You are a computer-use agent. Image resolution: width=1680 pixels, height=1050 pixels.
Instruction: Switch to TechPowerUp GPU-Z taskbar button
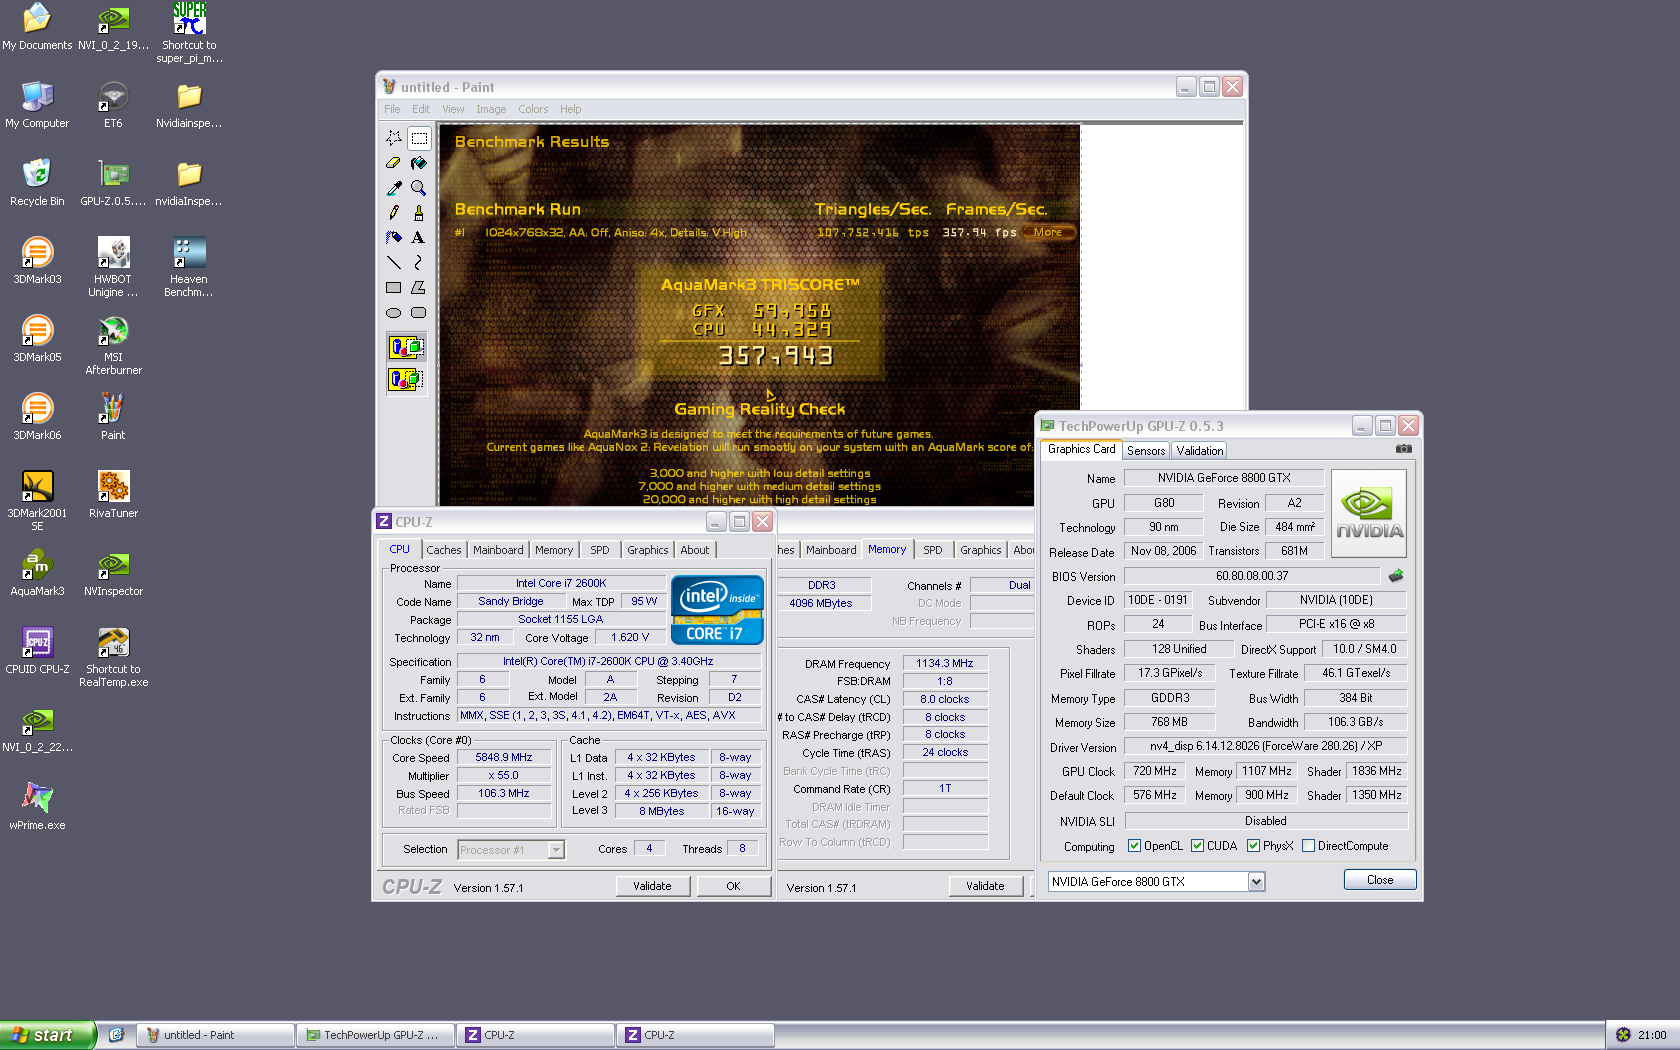pos(376,1035)
